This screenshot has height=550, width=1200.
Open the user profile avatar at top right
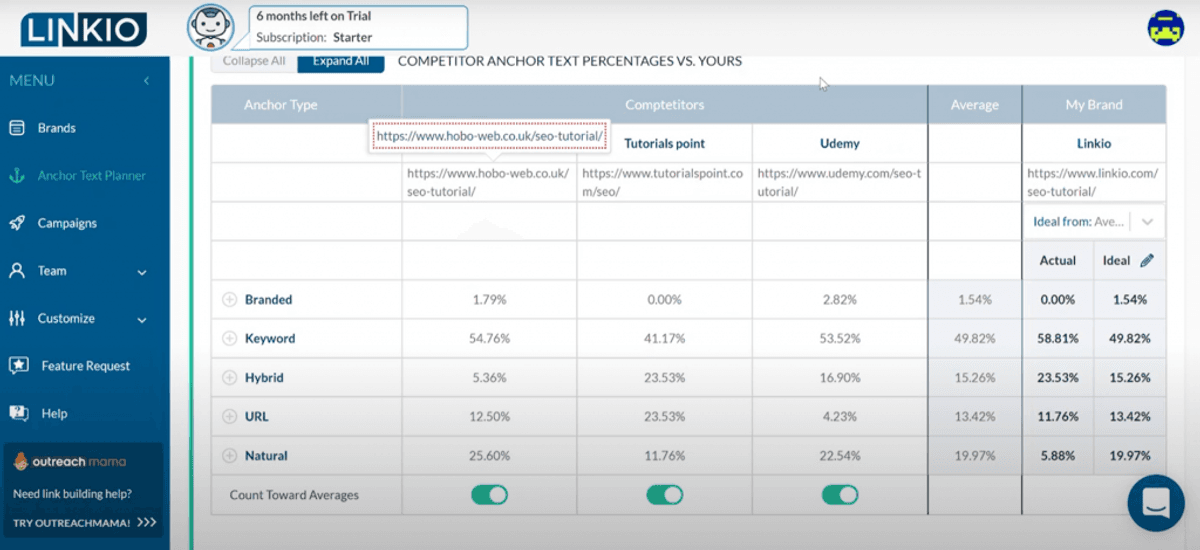[x=1166, y=28]
